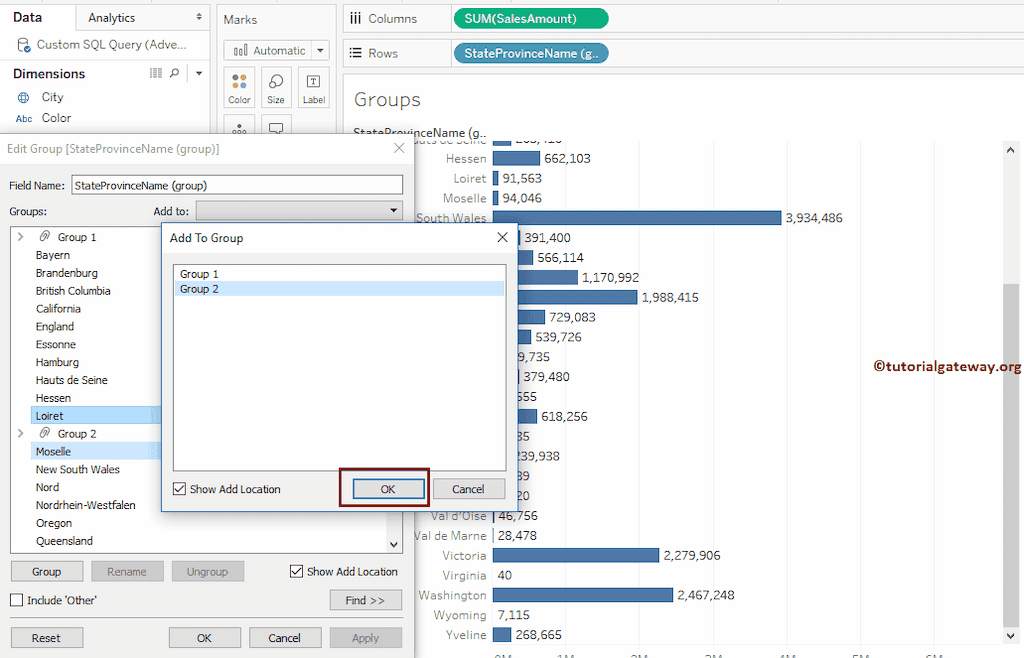1024x658 pixels.
Task: Enable the Include 'Other' checkbox
Action: 18,600
